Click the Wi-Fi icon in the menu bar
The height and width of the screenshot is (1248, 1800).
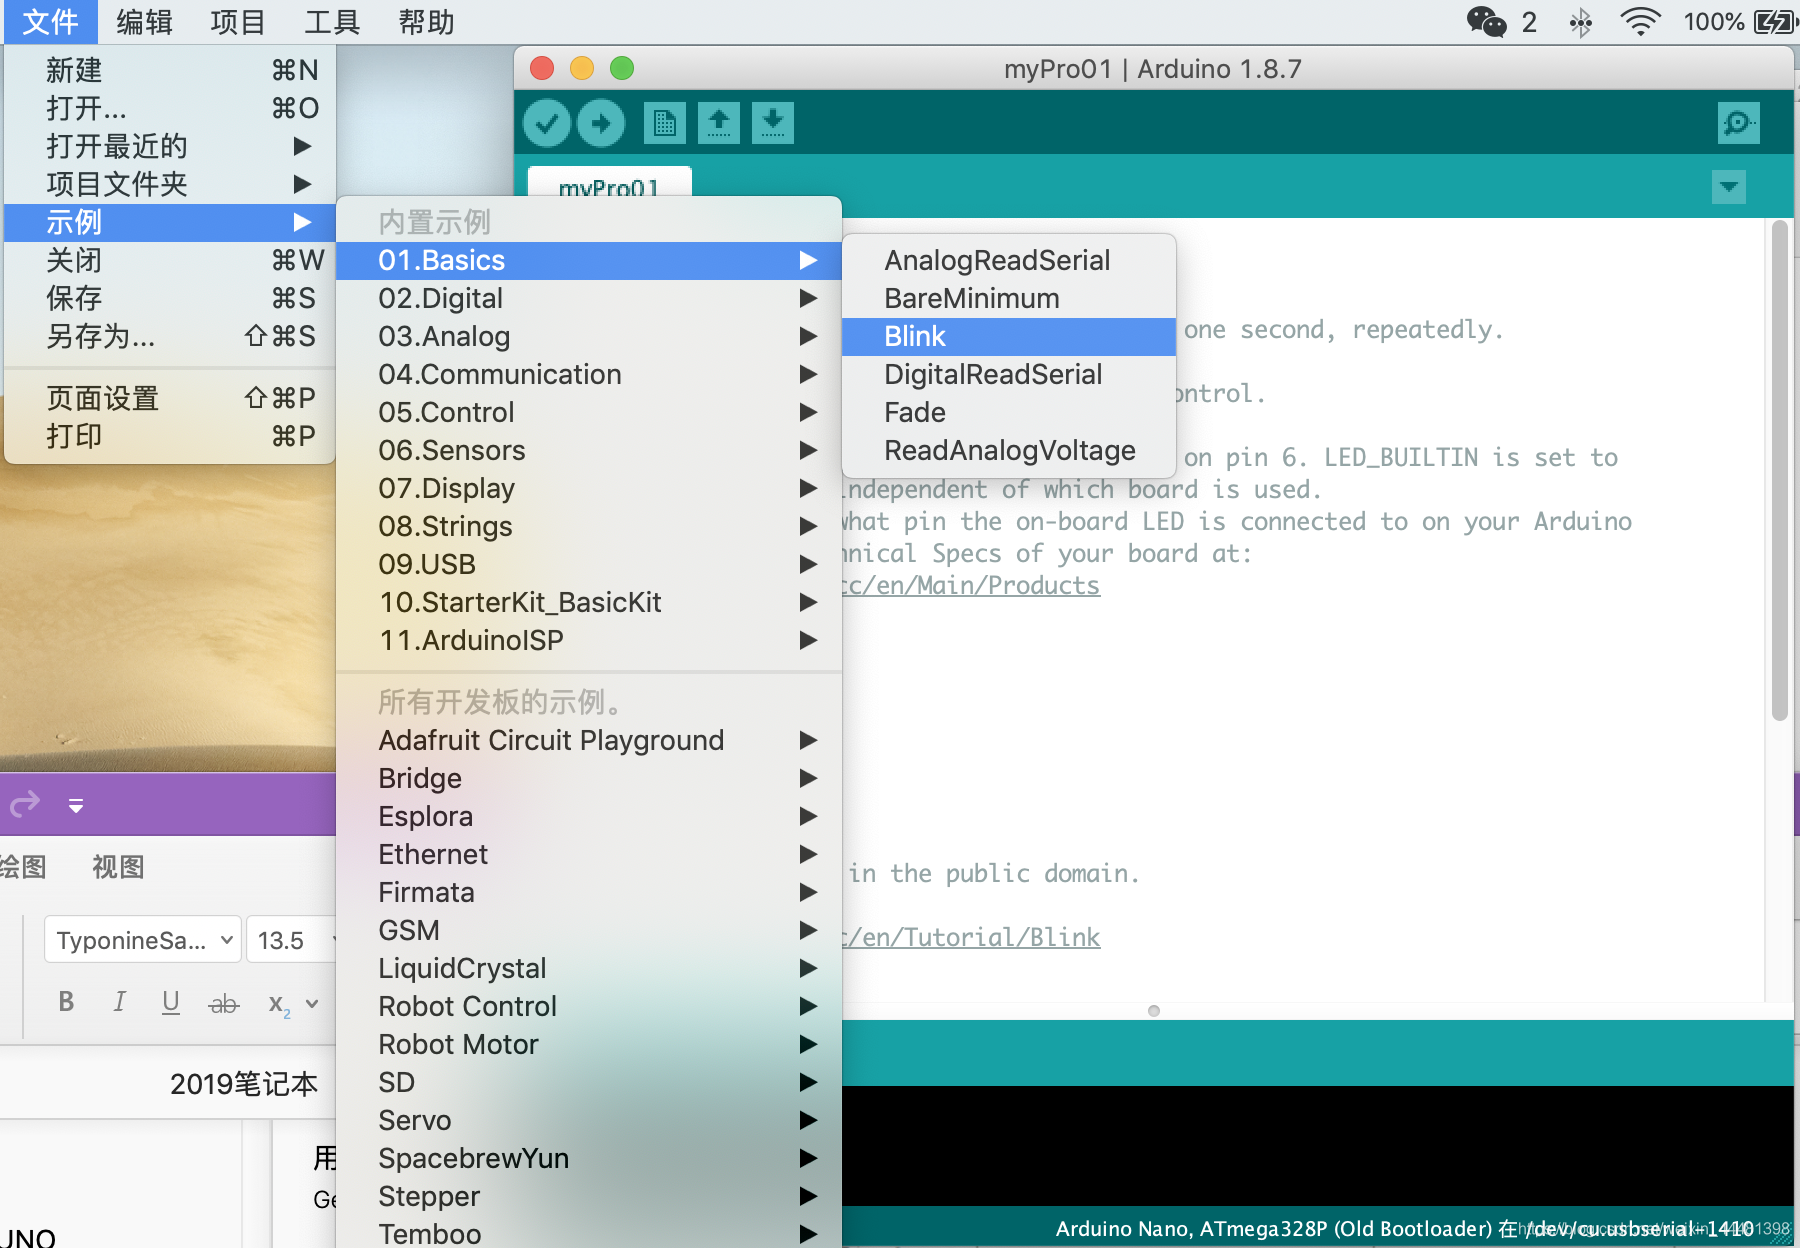[x=1640, y=21]
